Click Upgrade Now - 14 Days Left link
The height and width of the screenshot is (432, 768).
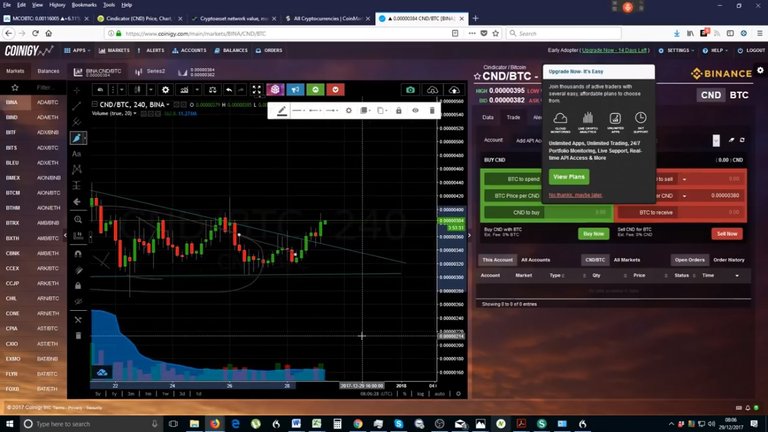[x=614, y=50]
